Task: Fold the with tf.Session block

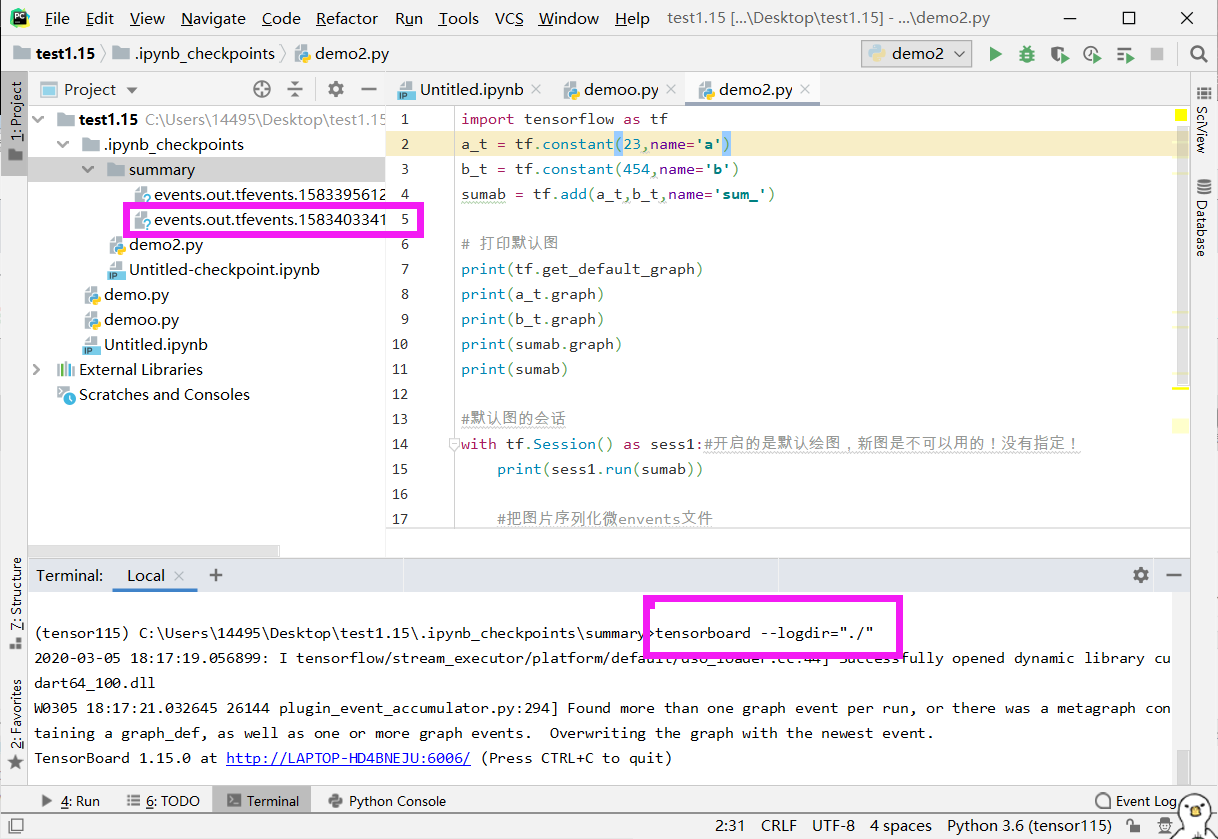Action: pos(453,444)
